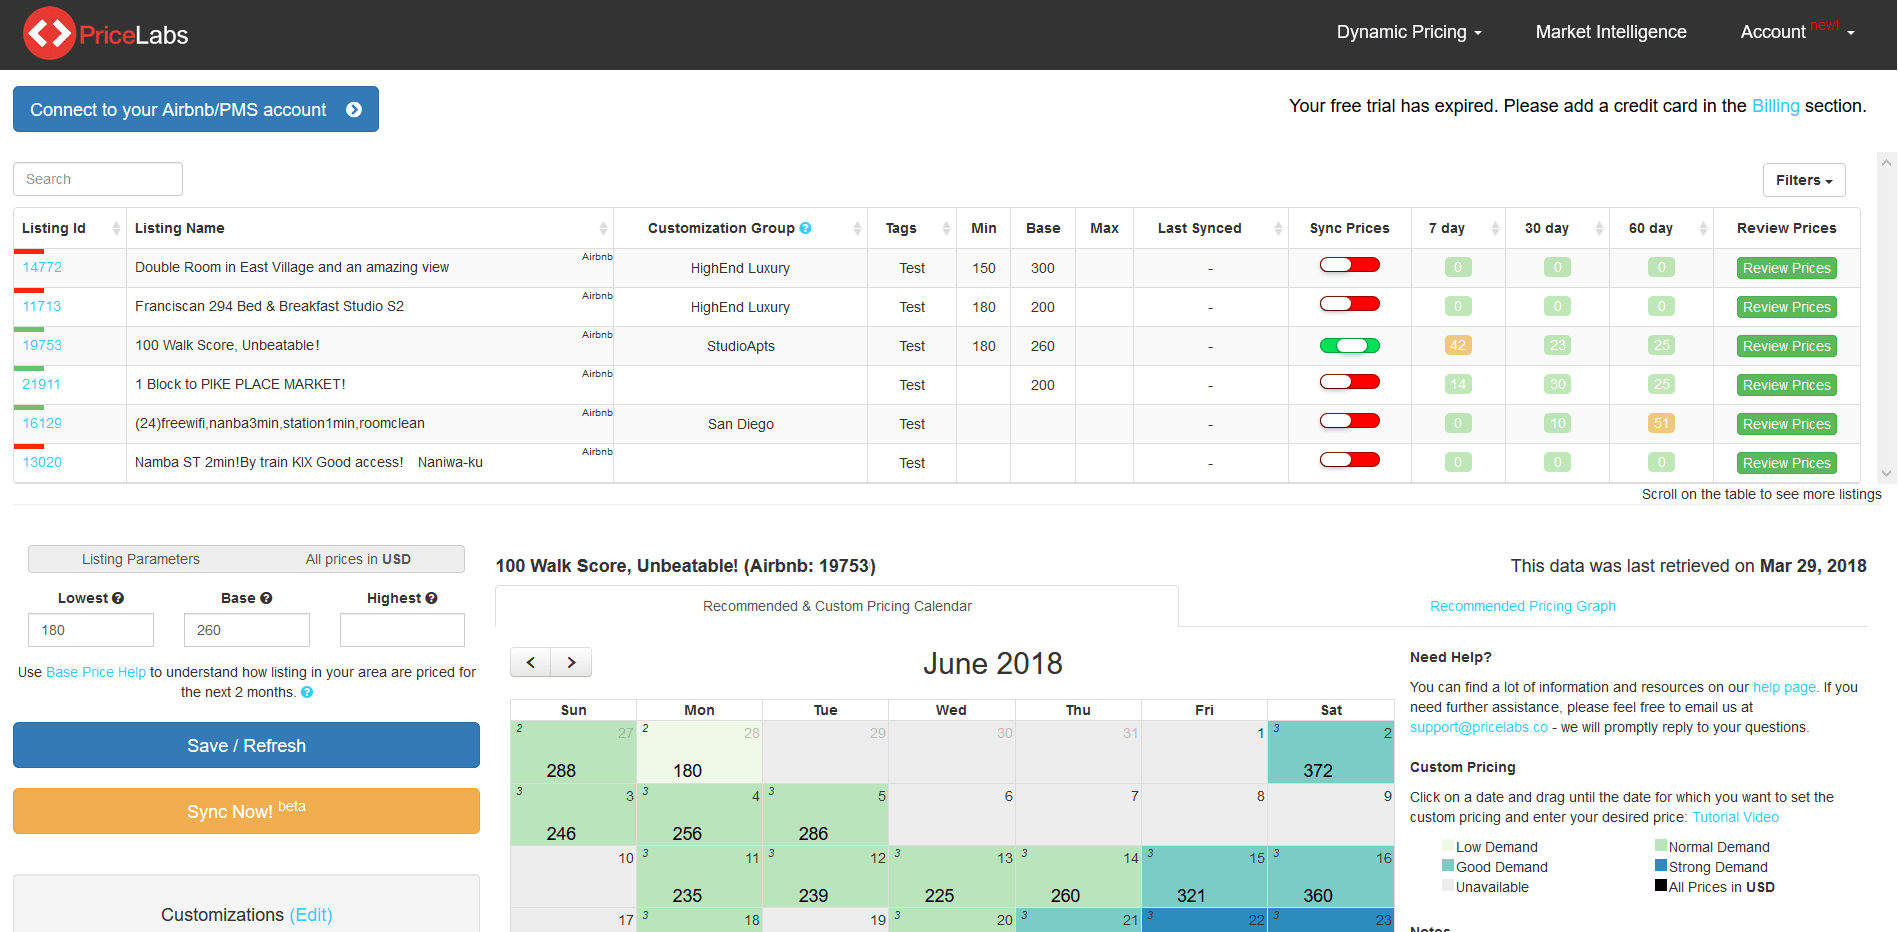The height and width of the screenshot is (932, 1898).
Task: Click sort arrows on Listing Name column
Action: click(603, 228)
